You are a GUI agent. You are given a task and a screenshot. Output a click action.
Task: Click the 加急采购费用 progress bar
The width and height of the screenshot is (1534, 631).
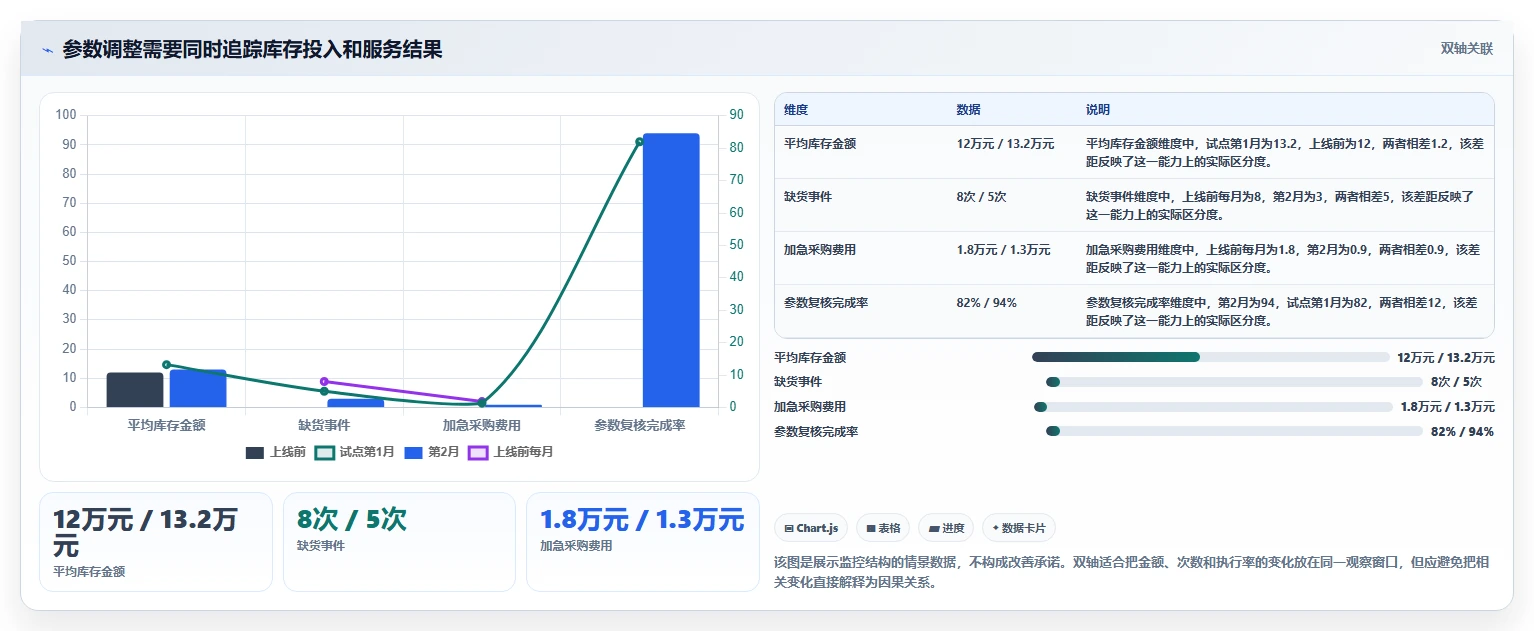coord(1213,407)
